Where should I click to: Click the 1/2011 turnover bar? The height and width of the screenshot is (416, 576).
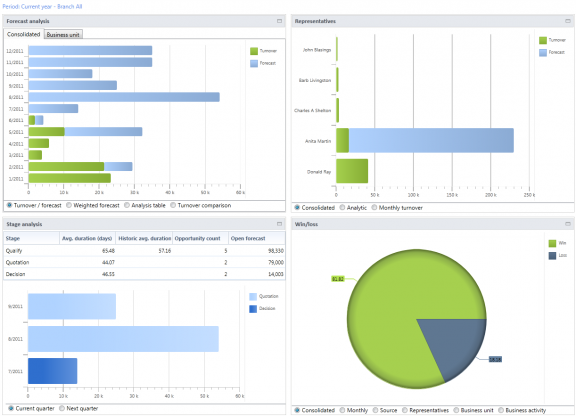(69, 178)
